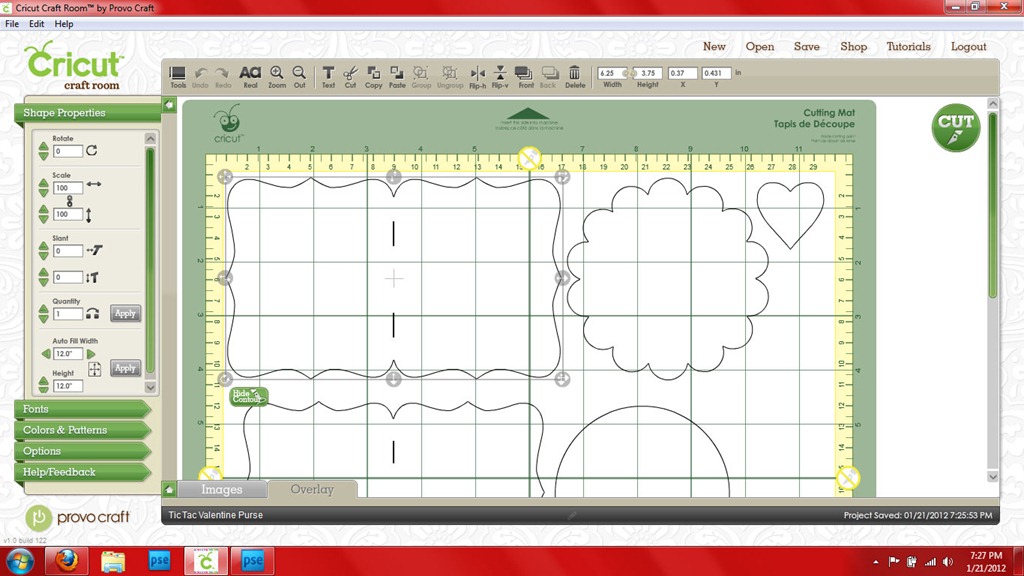
Task: Click horizontal scale arrows icon
Action: coord(93,184)
